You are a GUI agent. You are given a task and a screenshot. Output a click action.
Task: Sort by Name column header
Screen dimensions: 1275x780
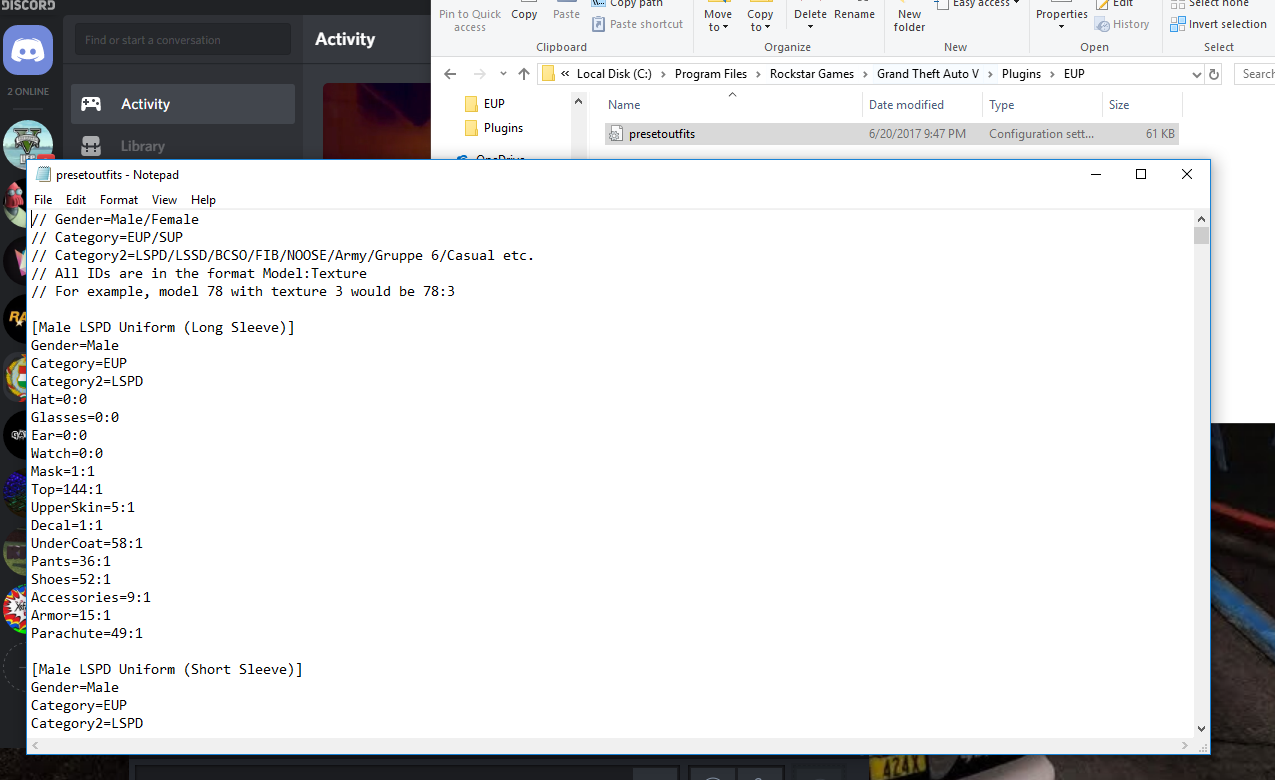[731, 105]
